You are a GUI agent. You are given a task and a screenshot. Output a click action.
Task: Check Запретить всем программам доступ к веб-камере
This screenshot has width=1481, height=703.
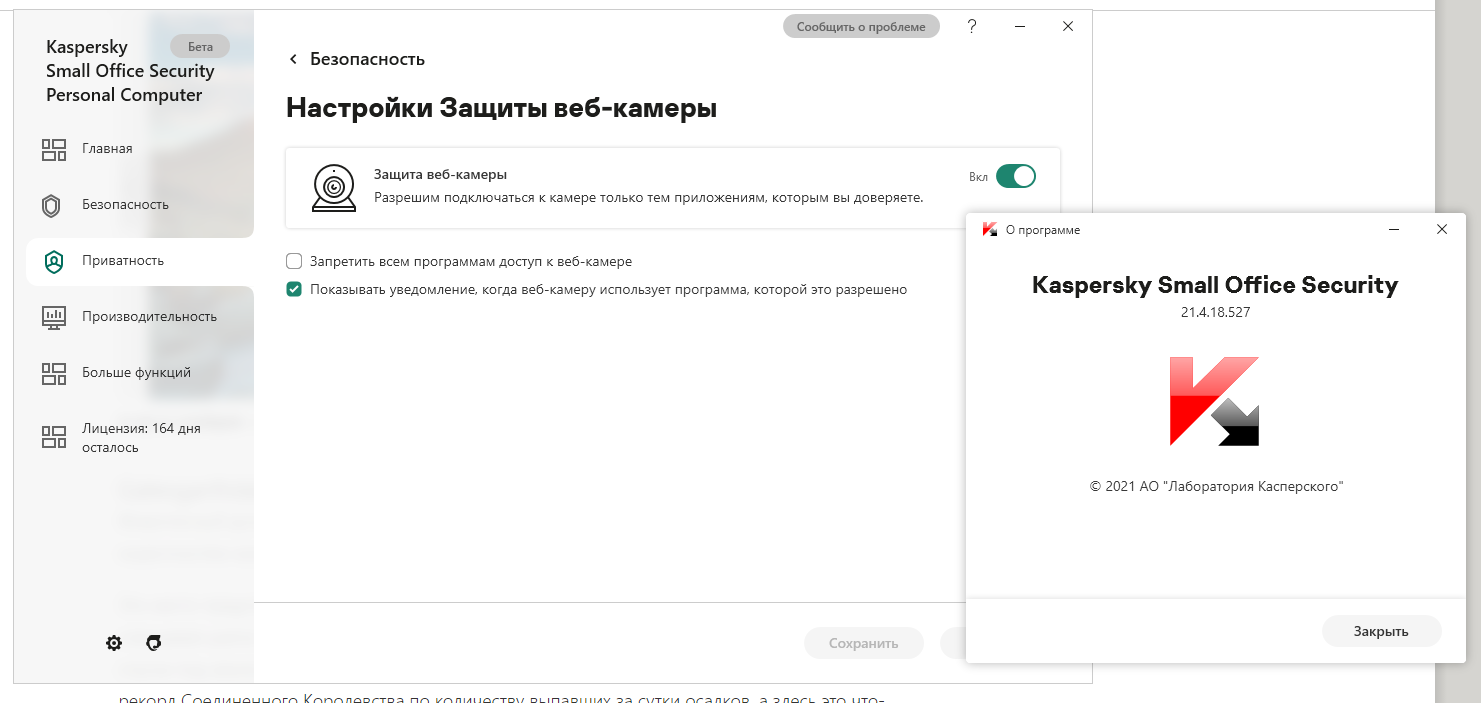[x=294, y=261]
